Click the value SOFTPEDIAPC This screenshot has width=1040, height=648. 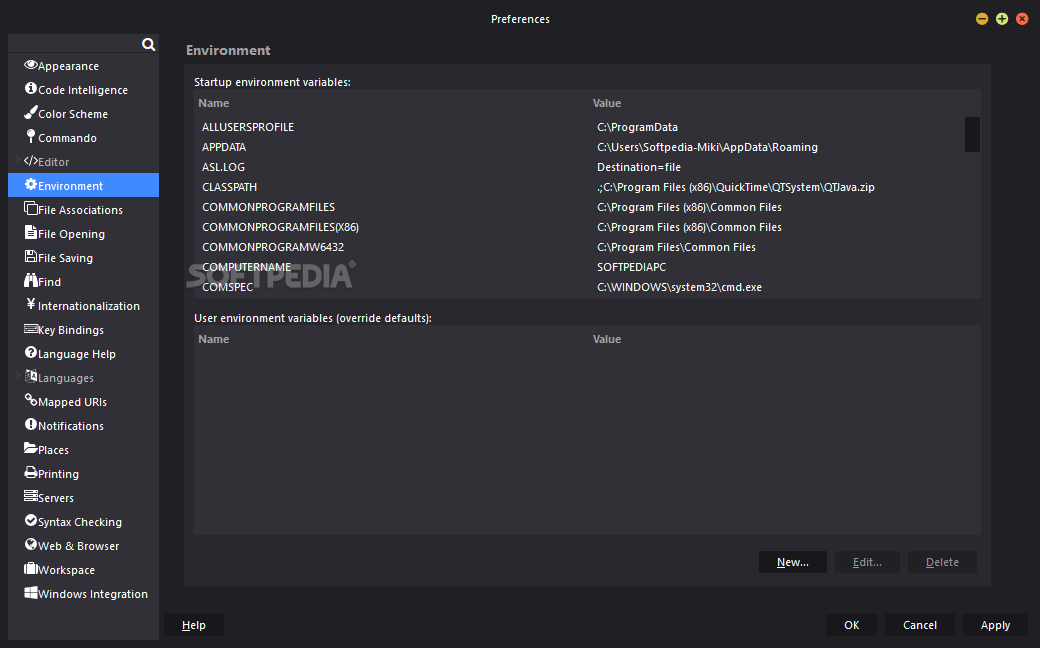tap(631, 267)
